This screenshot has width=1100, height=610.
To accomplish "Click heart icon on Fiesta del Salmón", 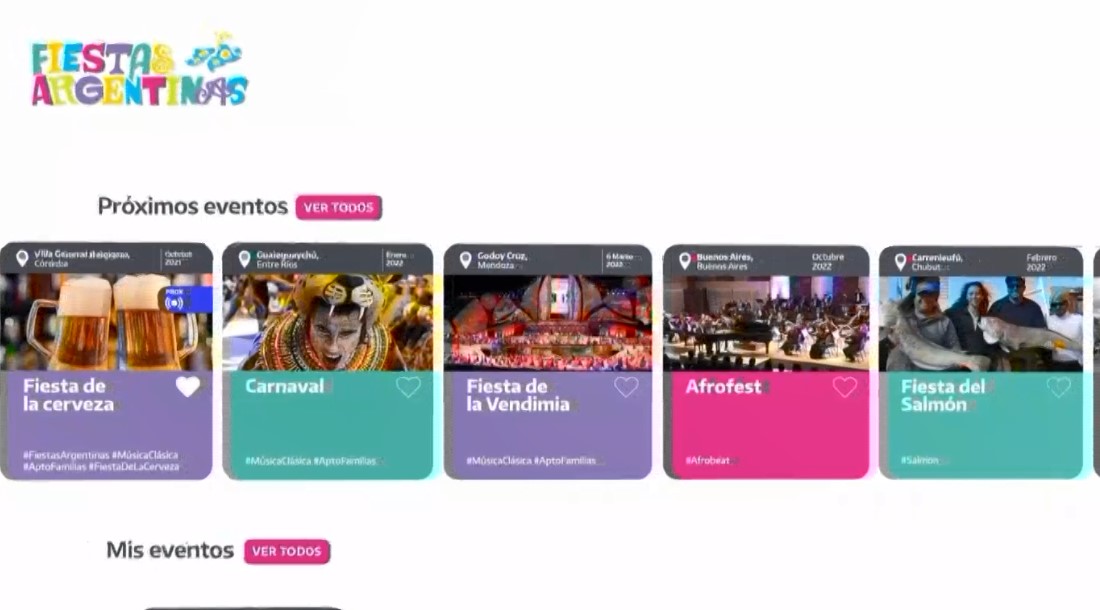I will [1059, 386].
